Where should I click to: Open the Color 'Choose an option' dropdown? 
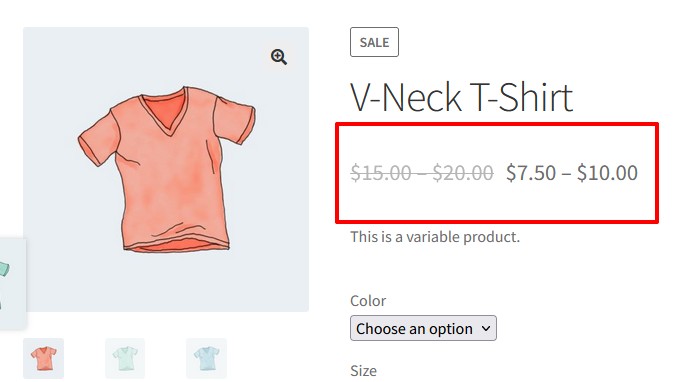[x=423, y=328]
